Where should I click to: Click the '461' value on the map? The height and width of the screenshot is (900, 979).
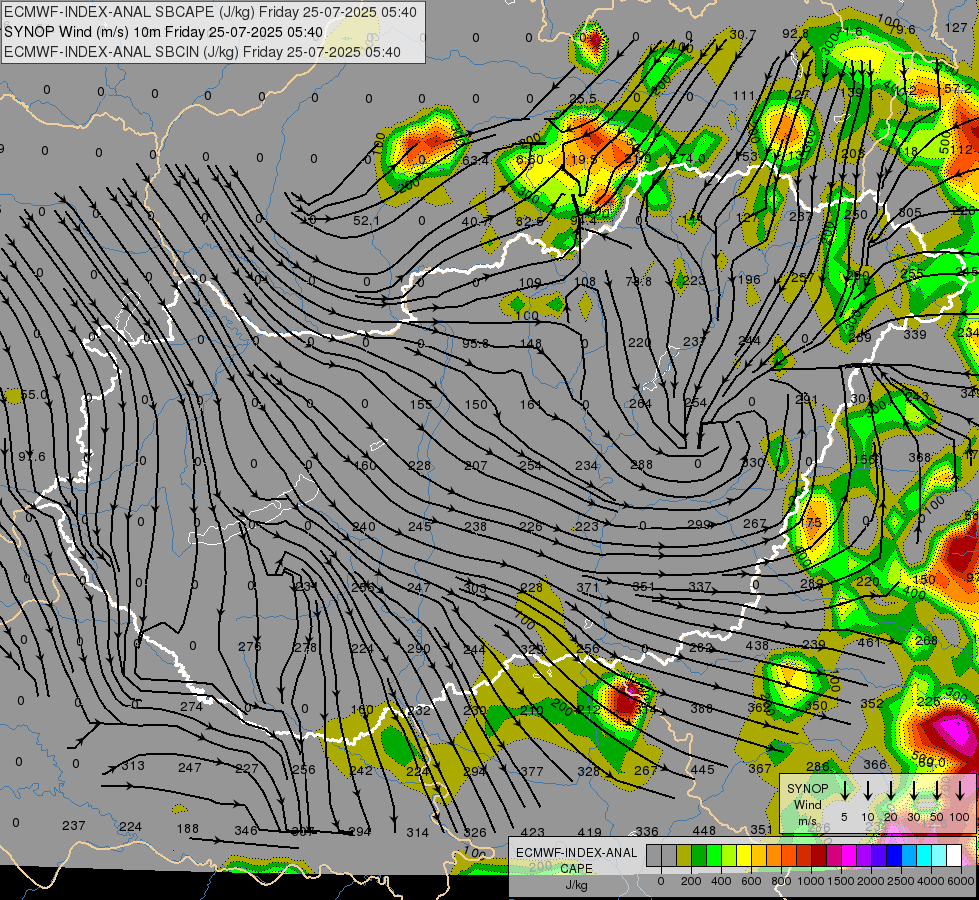[869, 642]
